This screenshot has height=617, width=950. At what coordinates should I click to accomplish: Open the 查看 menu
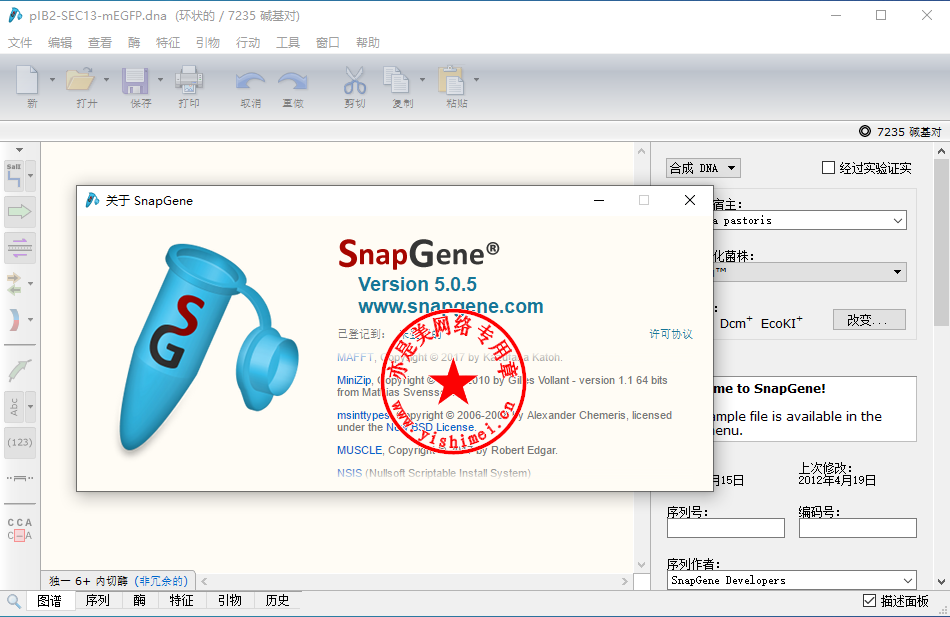coord(100,42)
